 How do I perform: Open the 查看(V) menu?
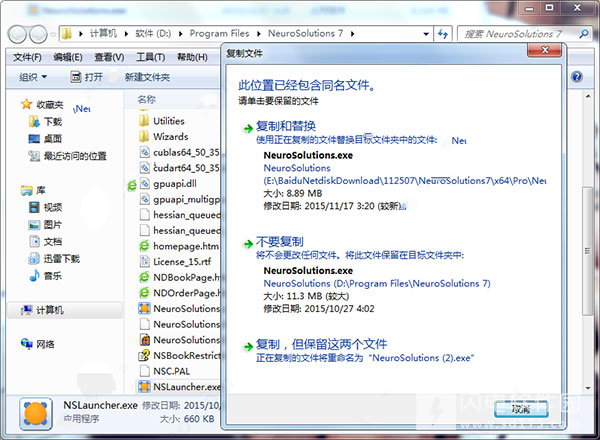tap(109, 57)
